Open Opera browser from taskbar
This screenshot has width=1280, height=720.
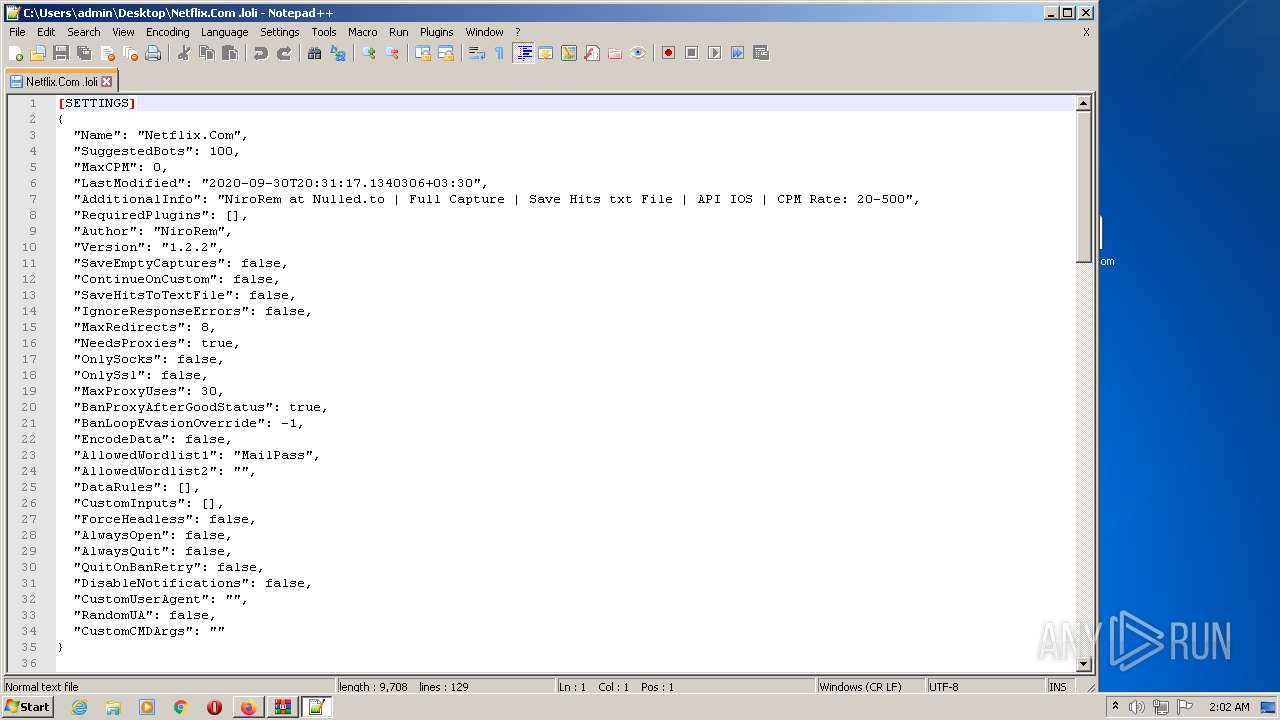pos(214,707)
